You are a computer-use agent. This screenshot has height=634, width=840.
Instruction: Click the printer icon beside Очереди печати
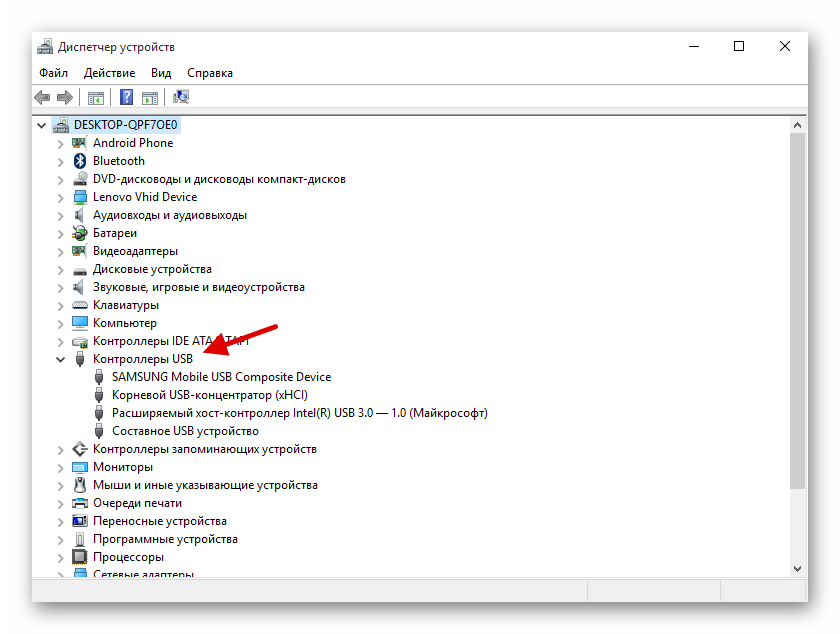(80, 503)
